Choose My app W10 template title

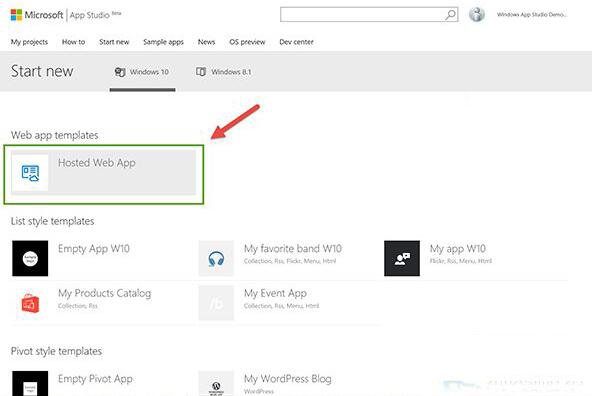[458, 249]
